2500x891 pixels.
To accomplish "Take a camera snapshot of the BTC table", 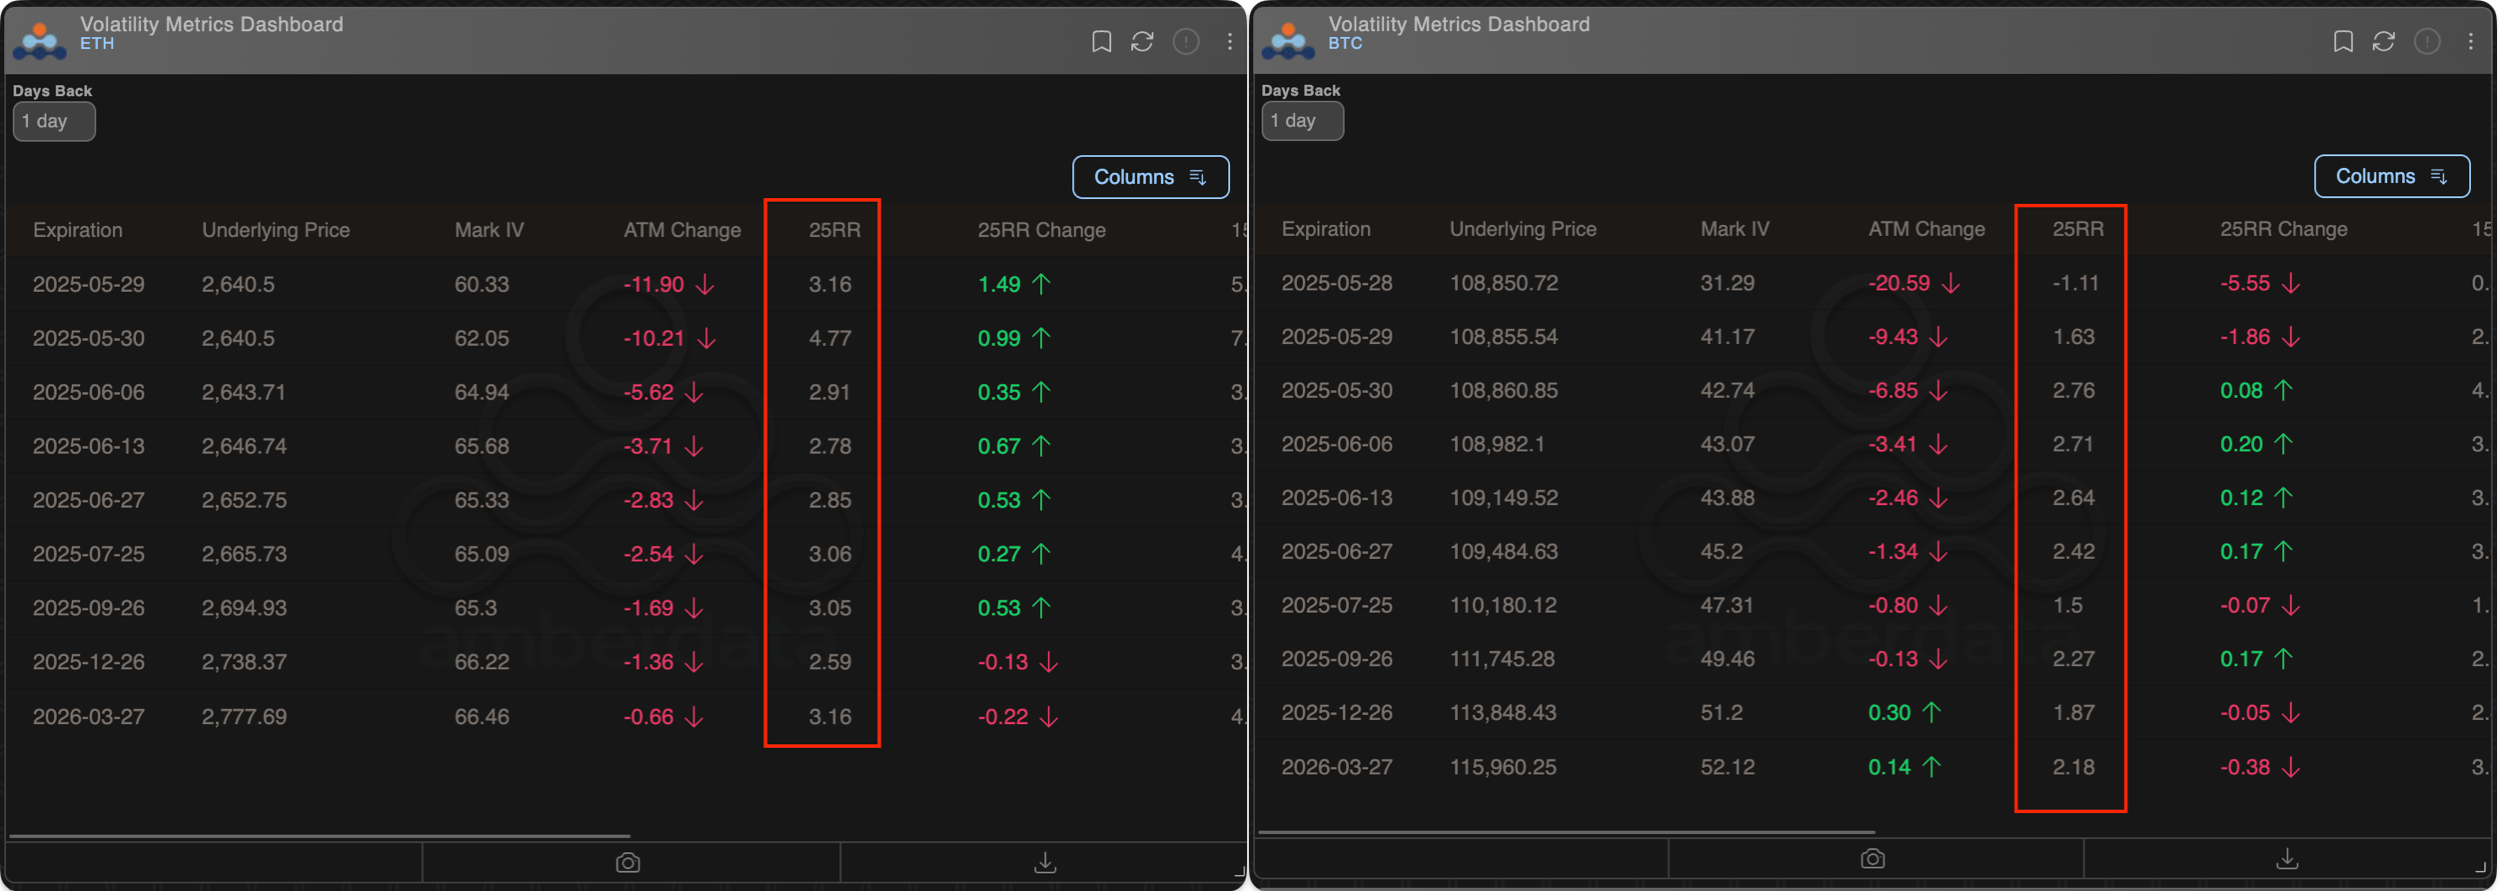I will [x=1873, y=859].
